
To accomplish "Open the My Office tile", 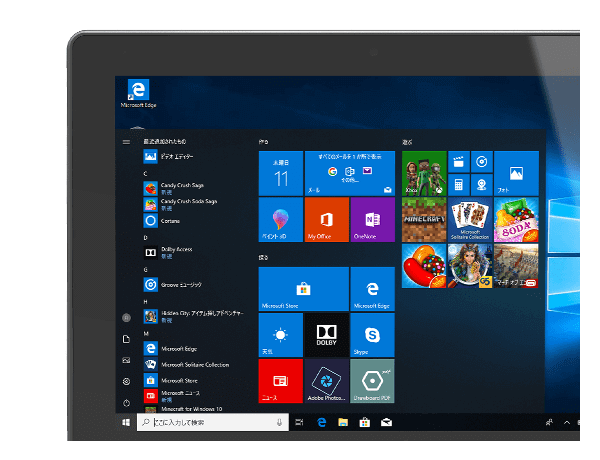I will pos(327,220).
